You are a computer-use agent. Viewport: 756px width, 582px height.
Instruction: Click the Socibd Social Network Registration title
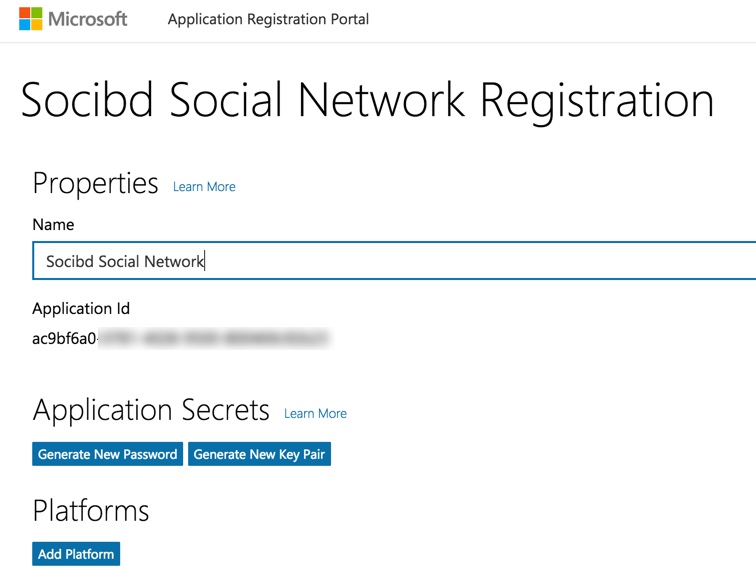click(x=367, y=101)
